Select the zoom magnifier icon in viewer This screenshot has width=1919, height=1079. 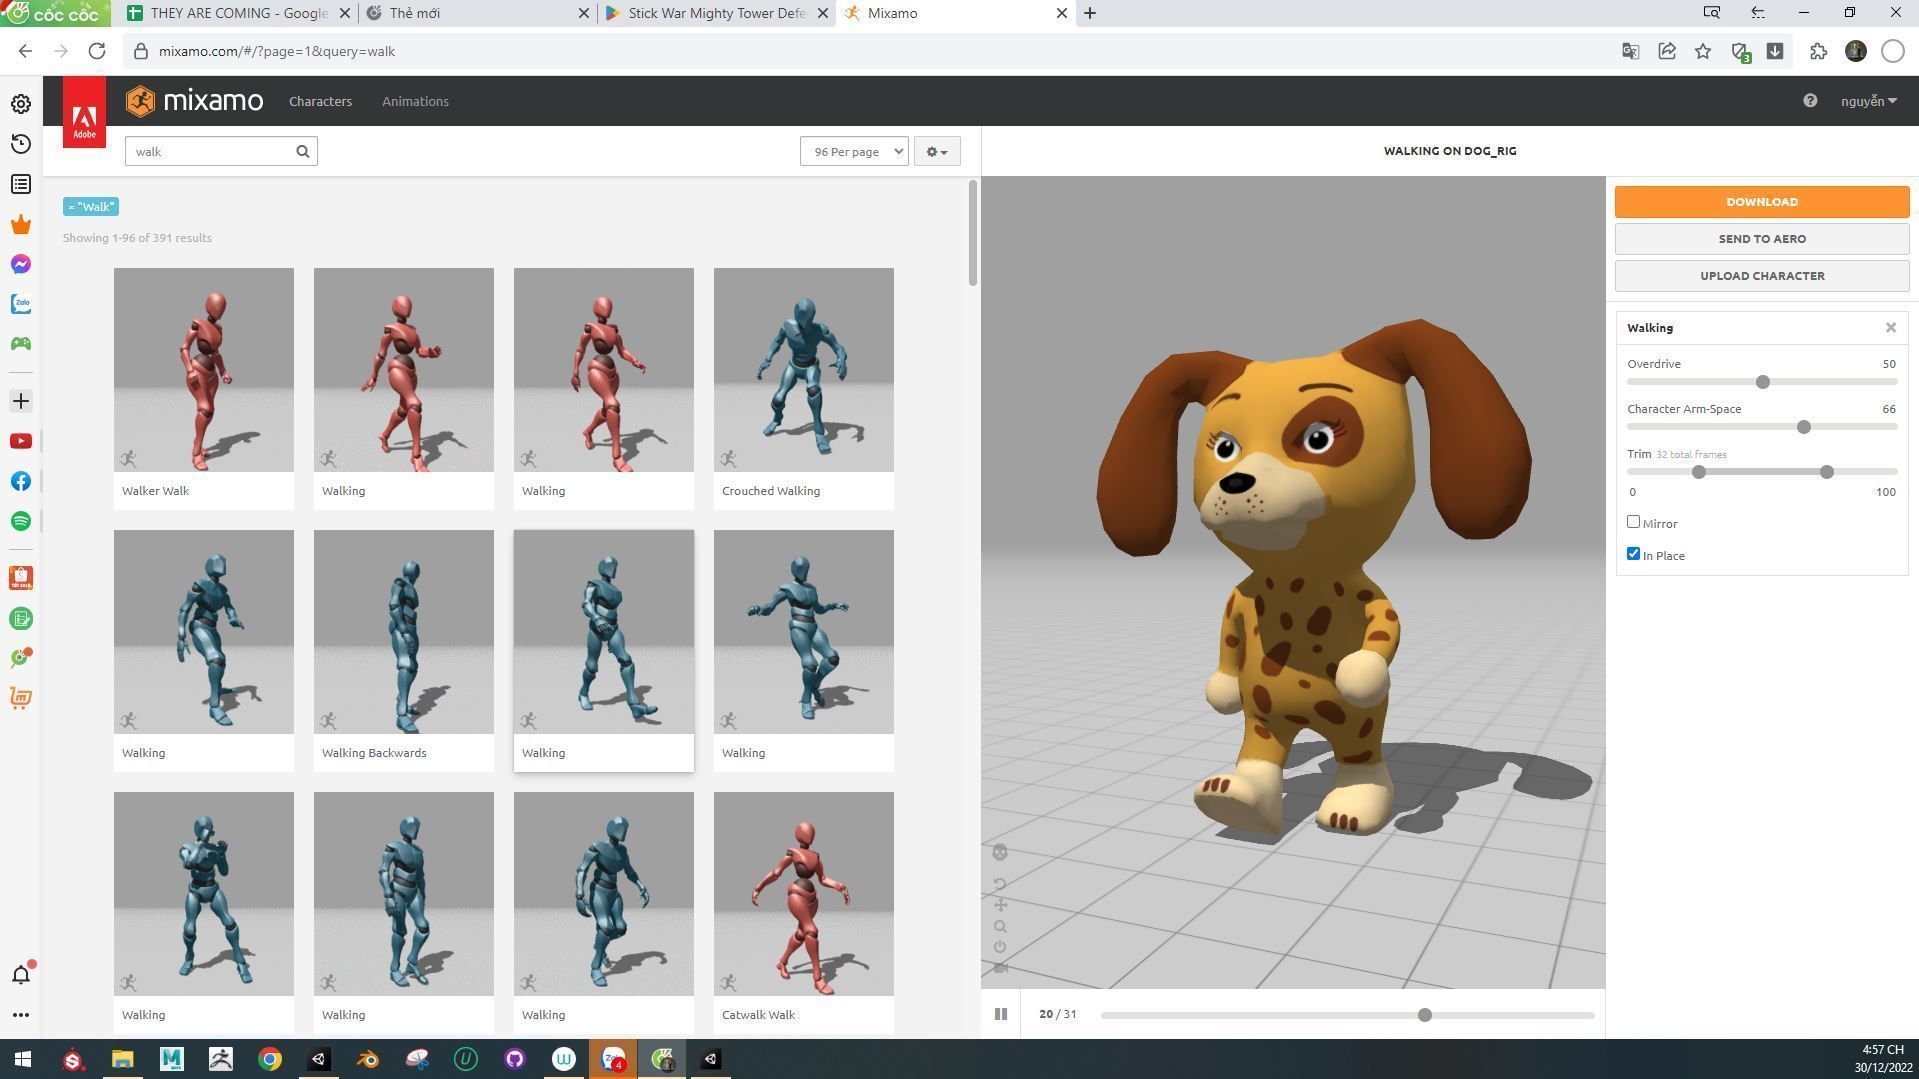pyautogui.click(x=1000, y=927)
